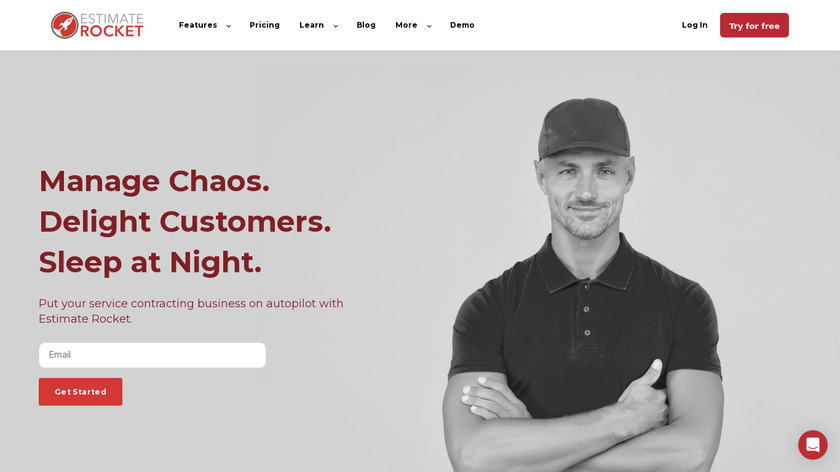This screenshot has width=840, height=472.
Task: Click the Try for free button
Action: pos(754,25)
